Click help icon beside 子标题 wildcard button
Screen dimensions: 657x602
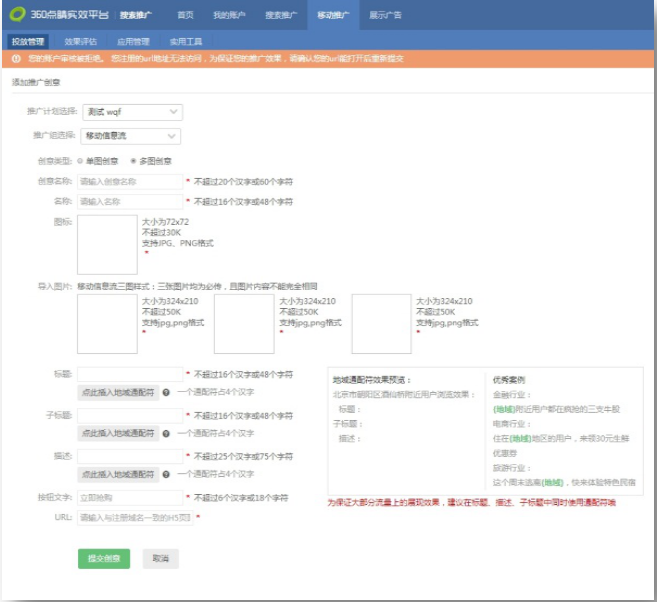pos(166,433)
